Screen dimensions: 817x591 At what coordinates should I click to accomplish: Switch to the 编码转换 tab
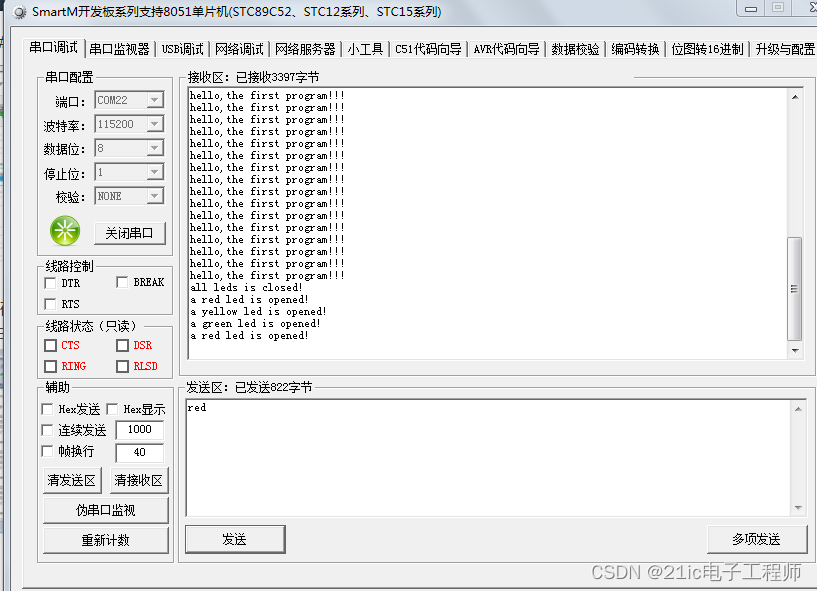635,50
